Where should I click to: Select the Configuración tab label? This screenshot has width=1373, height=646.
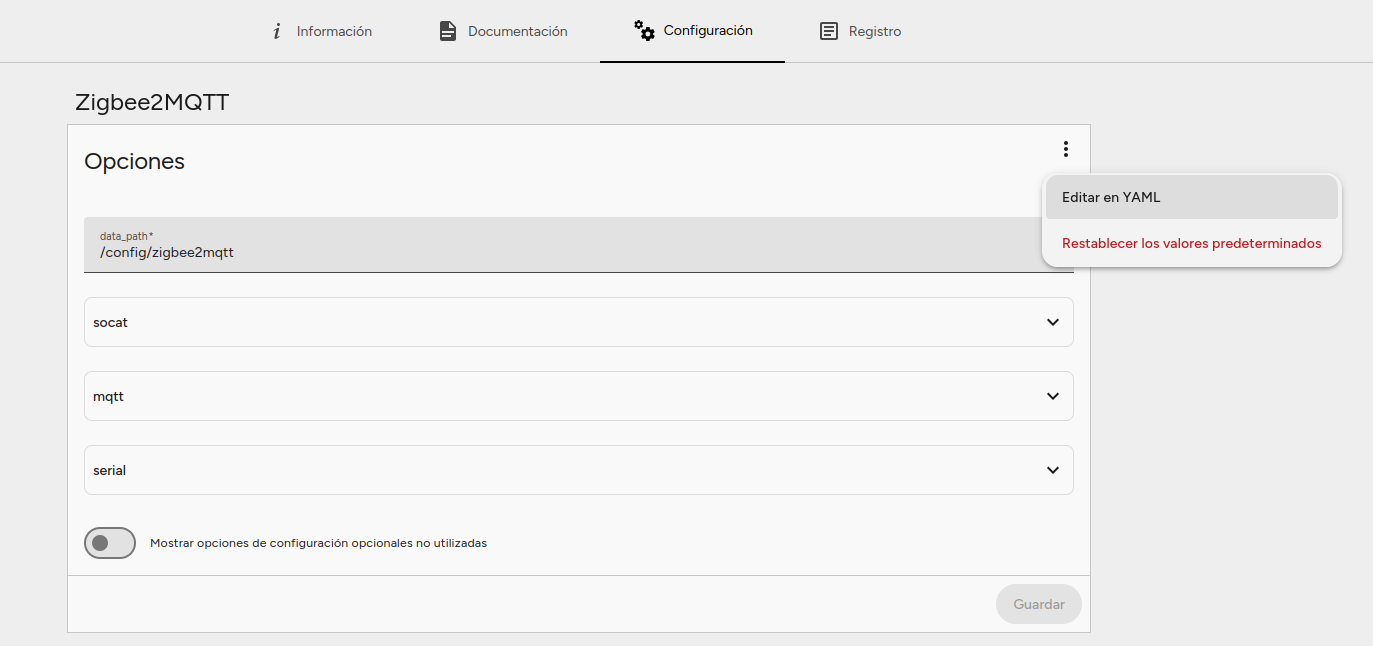coord(708,31)
